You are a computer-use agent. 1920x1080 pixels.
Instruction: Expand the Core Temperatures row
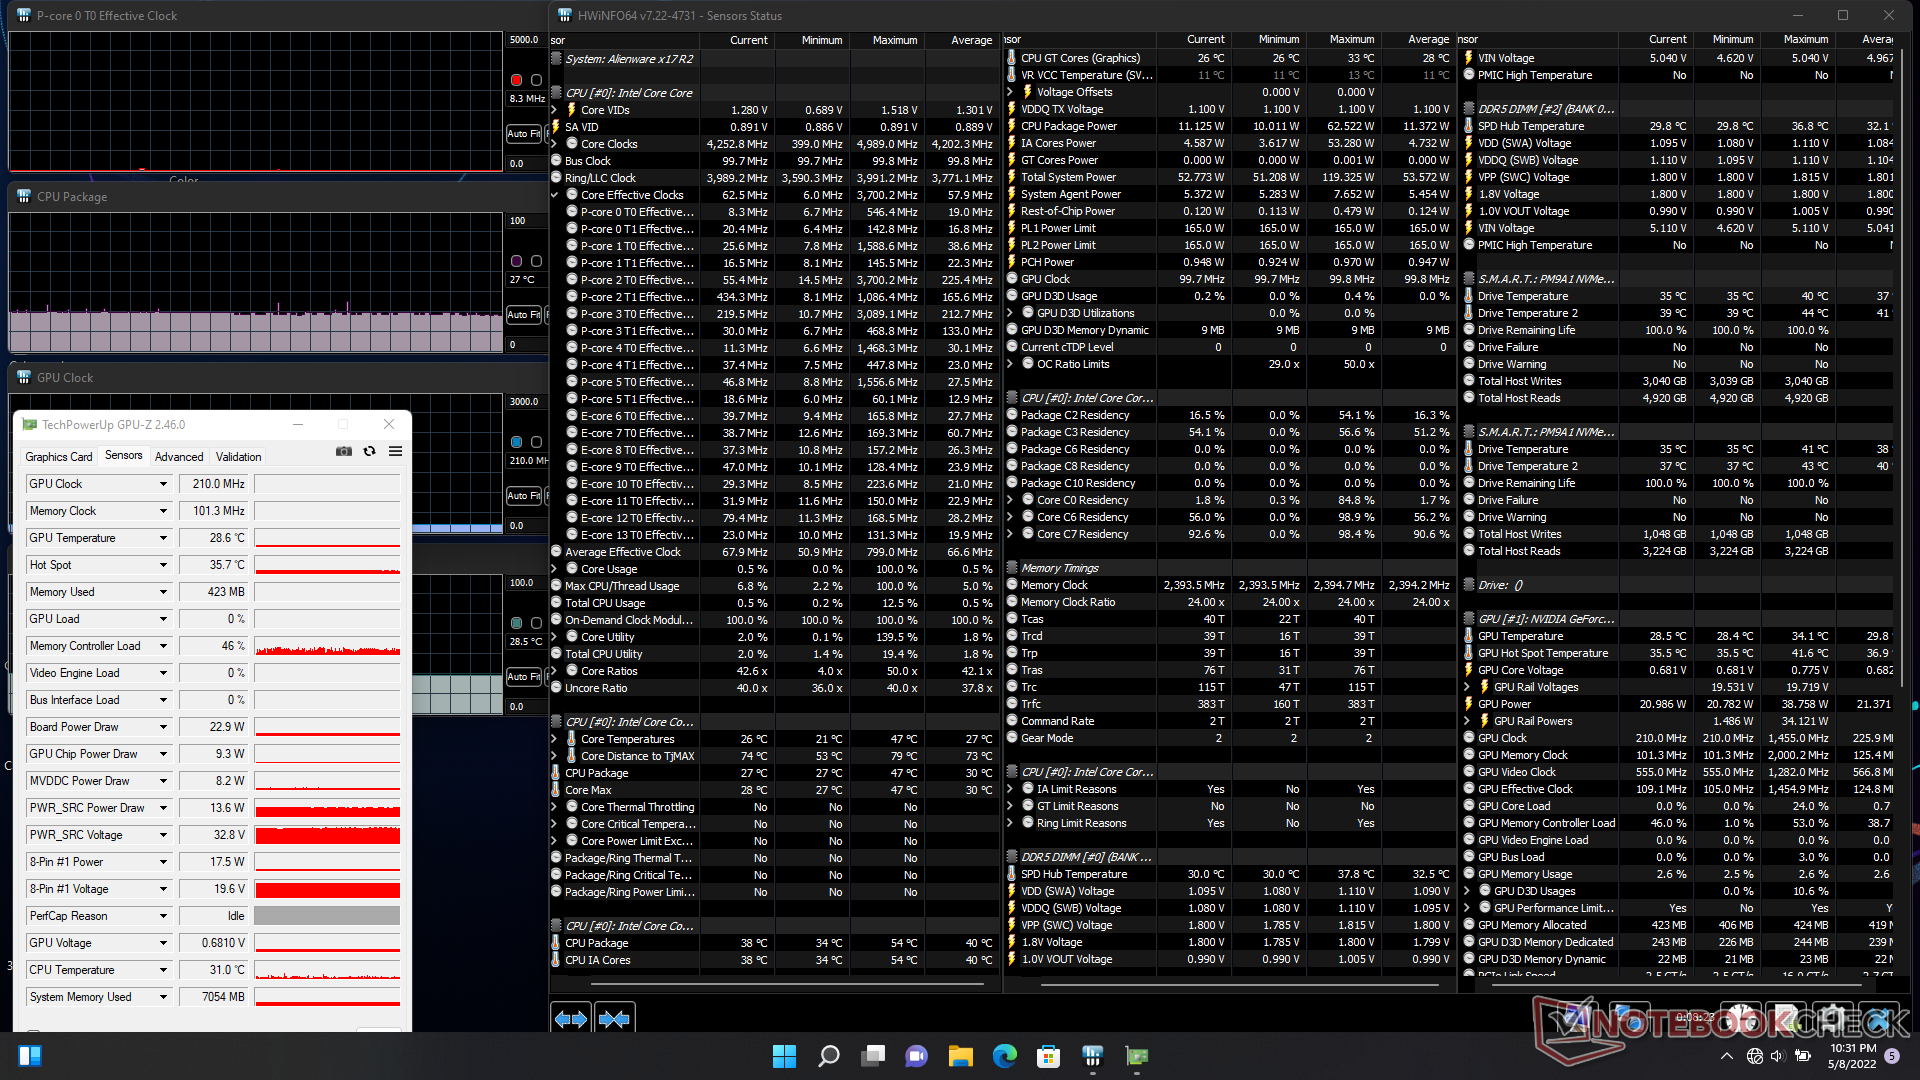click(x=556, y=739)
